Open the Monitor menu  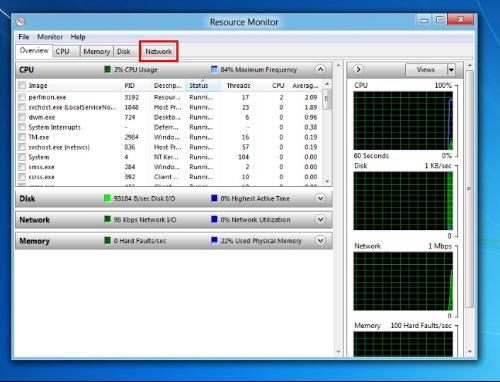click(x=50, y=37)
